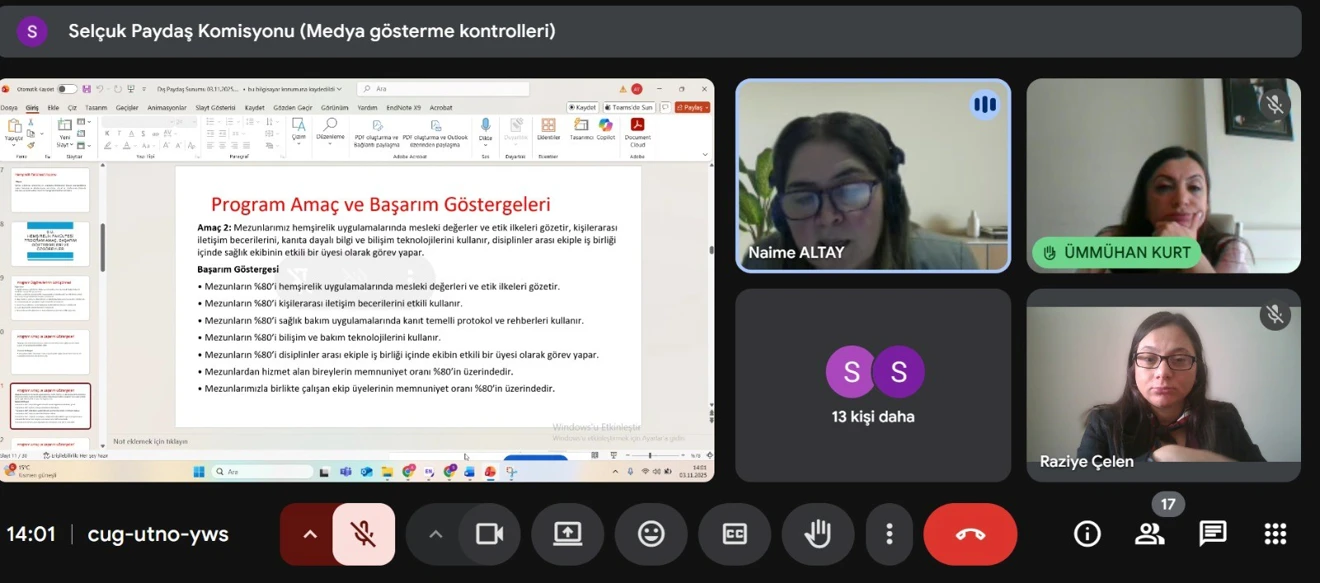
Task: Expand video settings chevron beside camera
Action: [x=435, y=534]
